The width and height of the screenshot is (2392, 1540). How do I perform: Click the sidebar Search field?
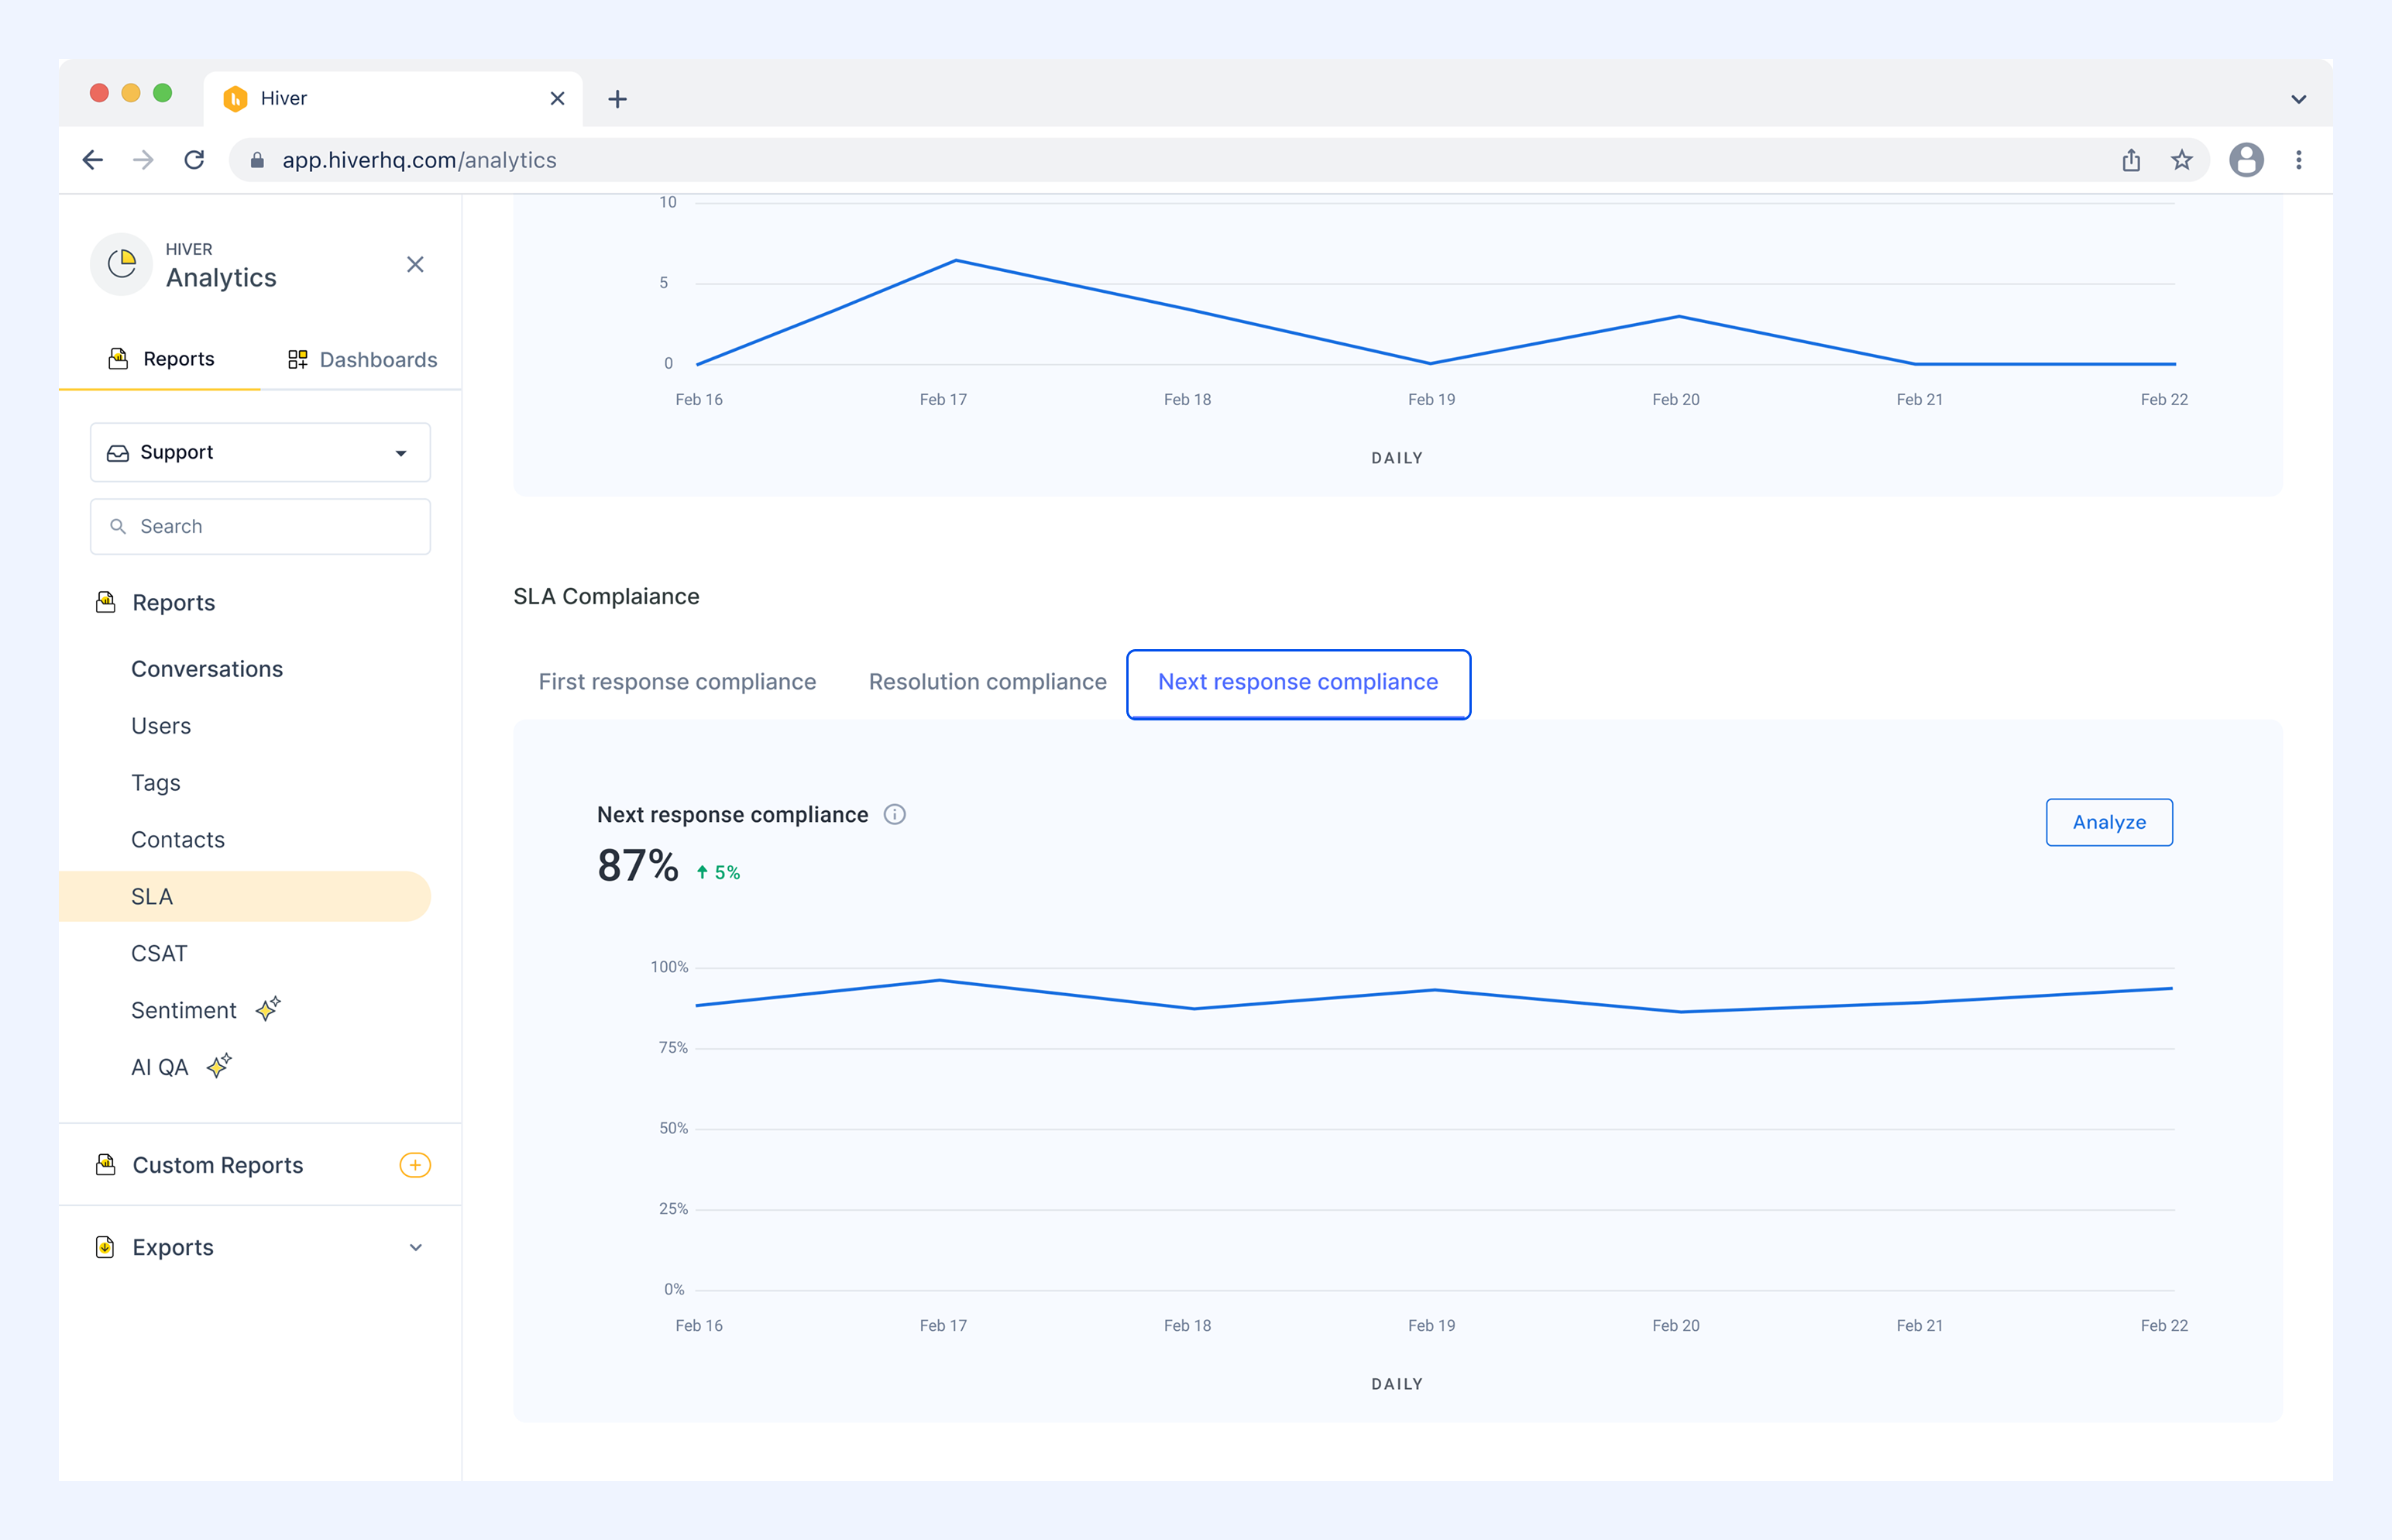260,526
